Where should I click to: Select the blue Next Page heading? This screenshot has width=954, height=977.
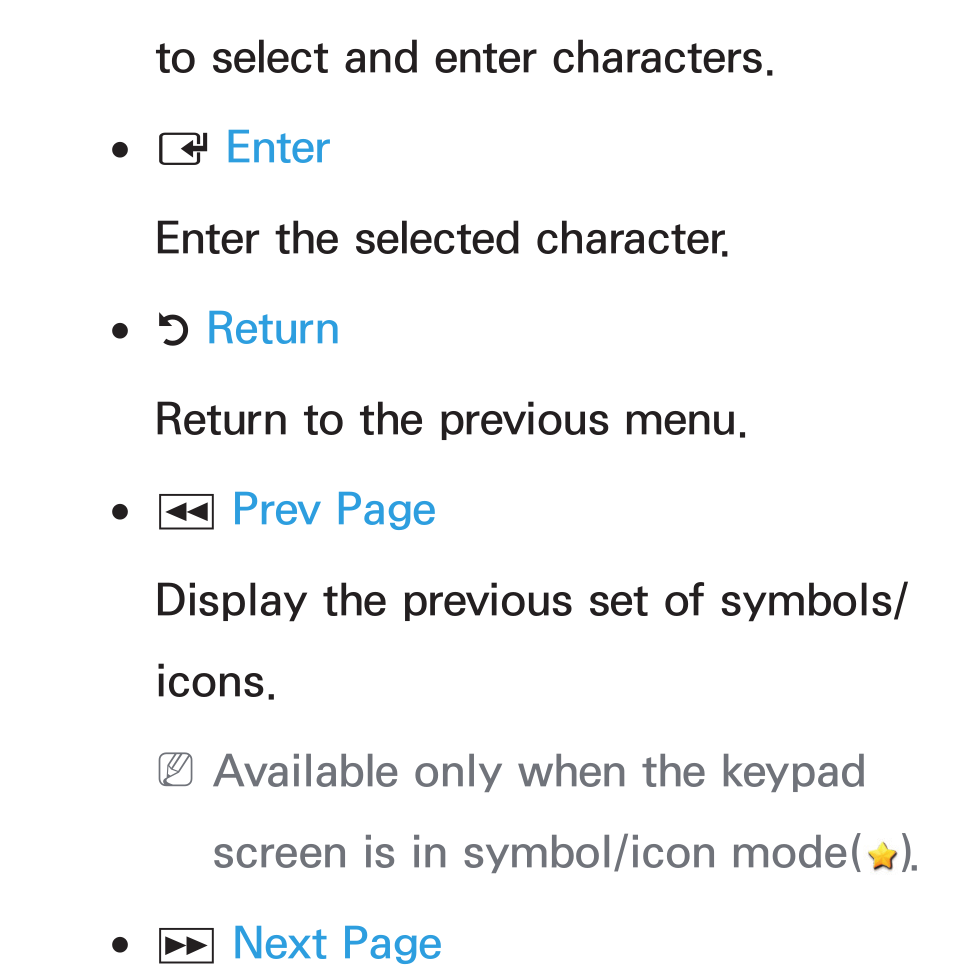point(337,943)
